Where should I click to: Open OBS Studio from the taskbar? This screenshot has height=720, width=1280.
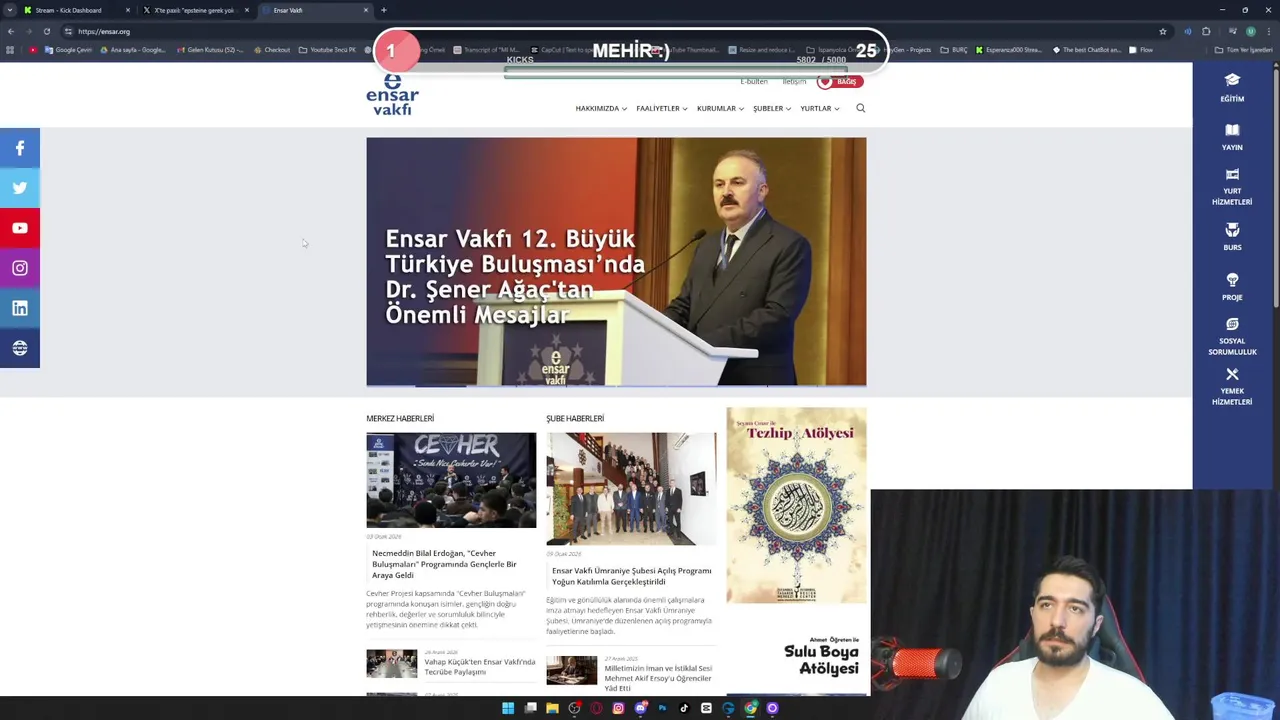click(574, 708)
